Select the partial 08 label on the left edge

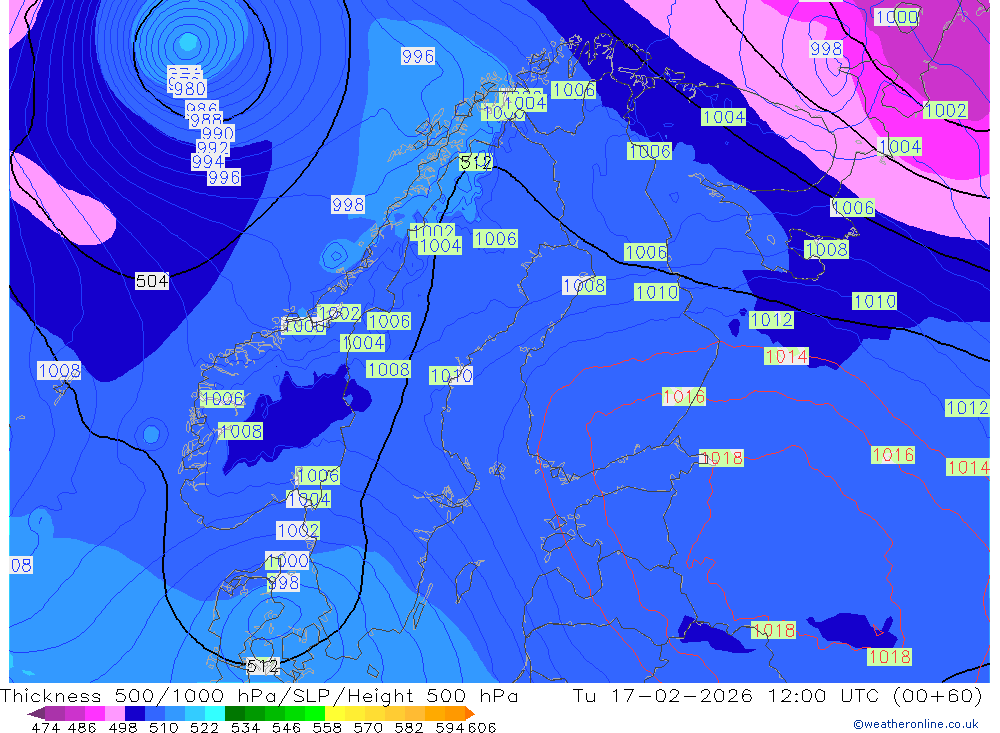tap(21, 565)
